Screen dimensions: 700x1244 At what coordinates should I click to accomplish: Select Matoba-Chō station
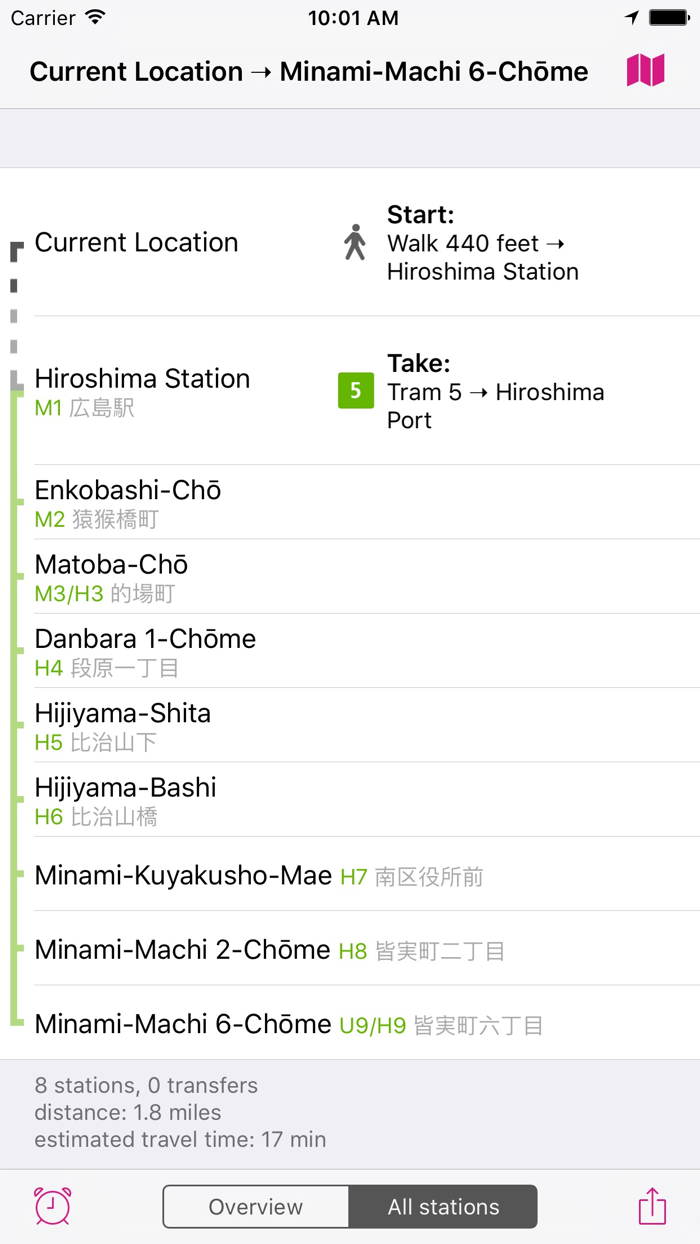pos(110,577)
